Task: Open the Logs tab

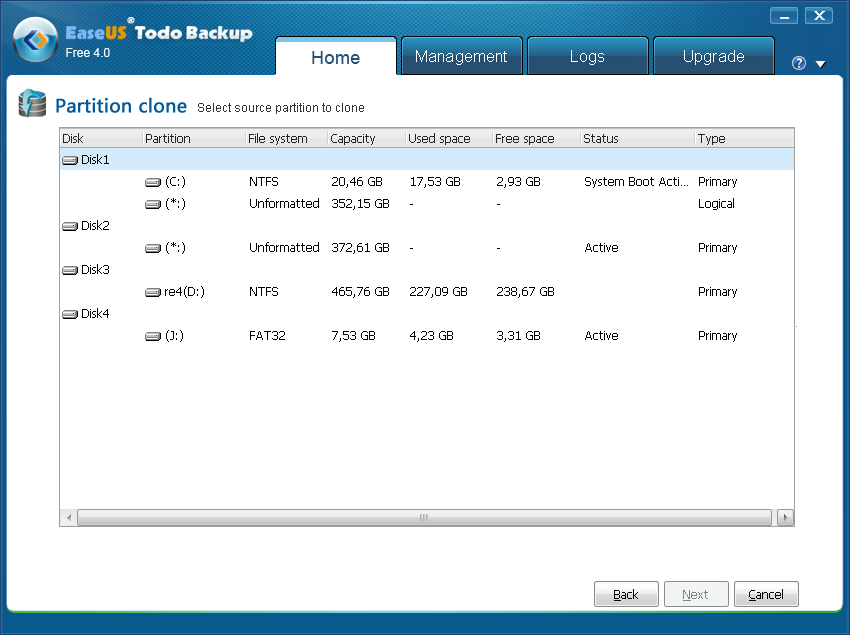Action: coord(587,56)
